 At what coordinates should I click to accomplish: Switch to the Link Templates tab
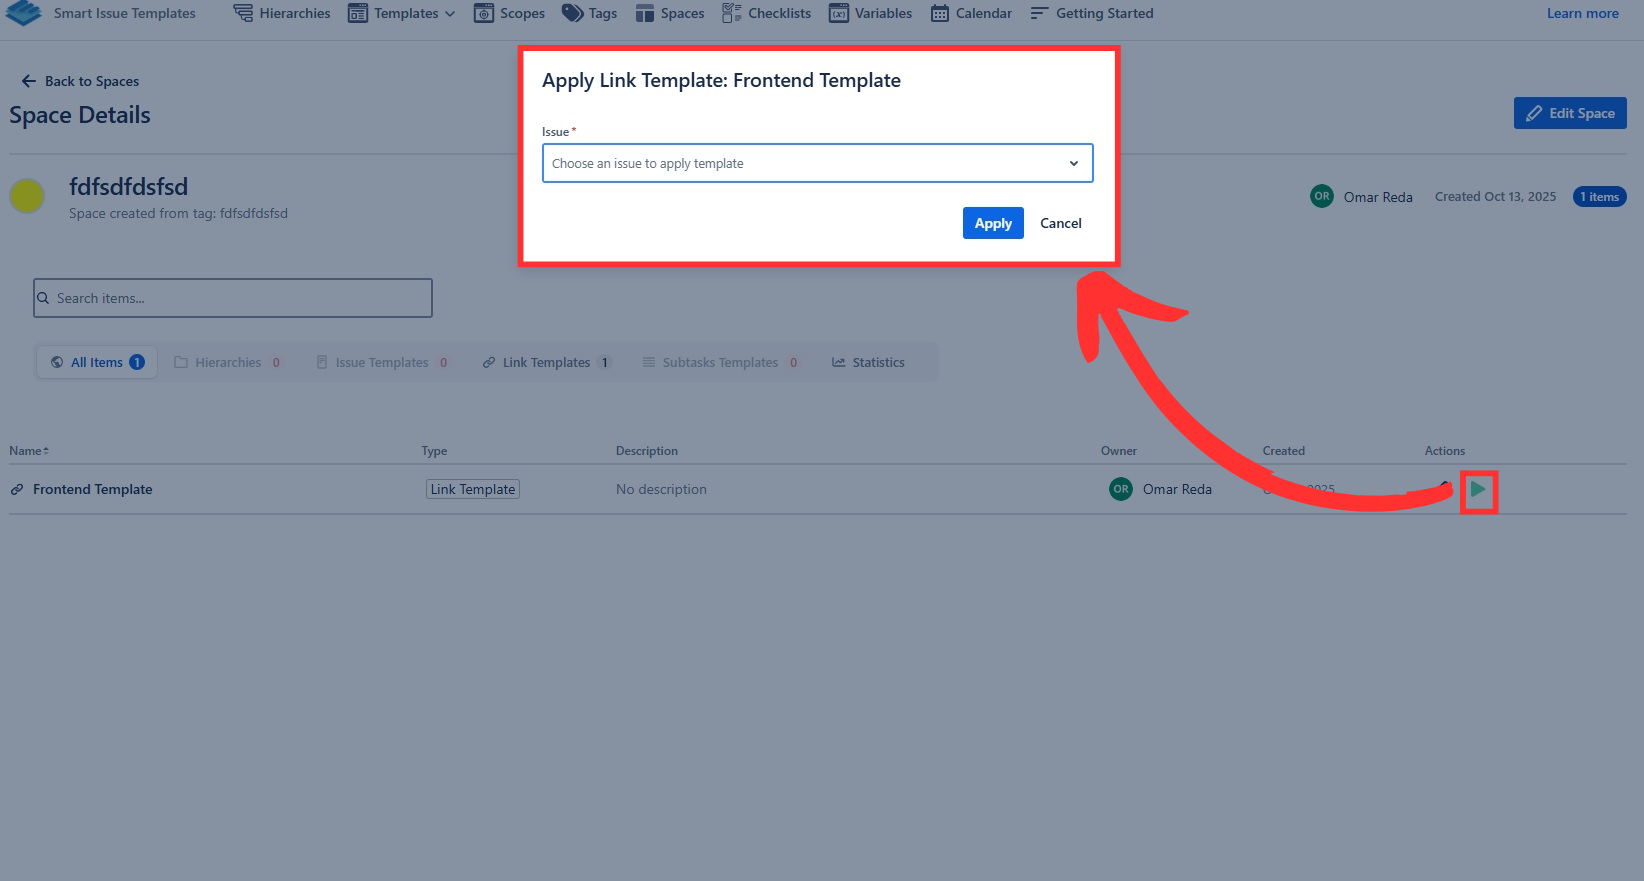point(546,362)
